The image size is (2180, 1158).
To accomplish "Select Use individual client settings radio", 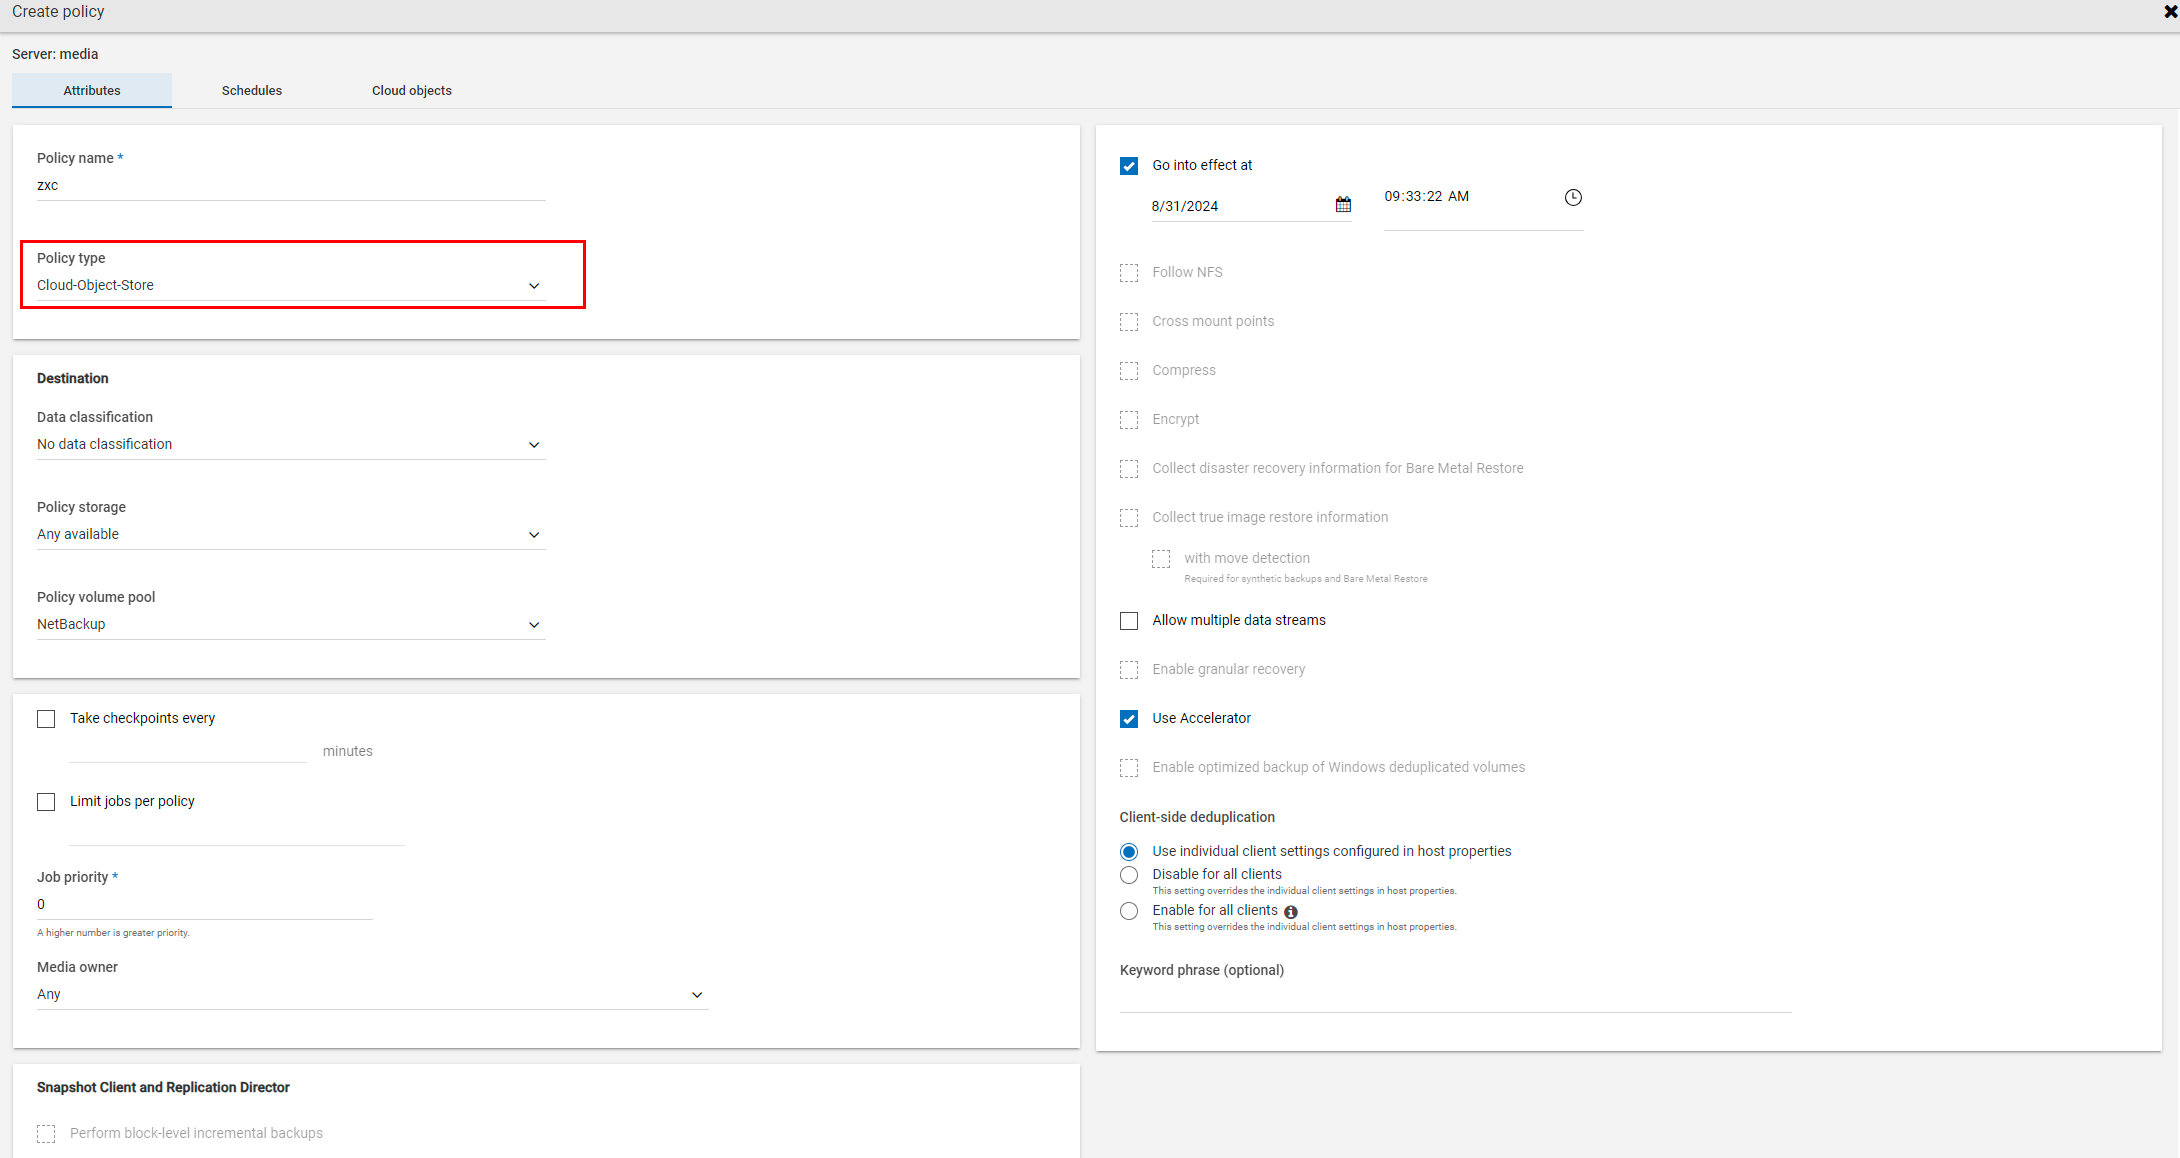I will pos(1129,852).
